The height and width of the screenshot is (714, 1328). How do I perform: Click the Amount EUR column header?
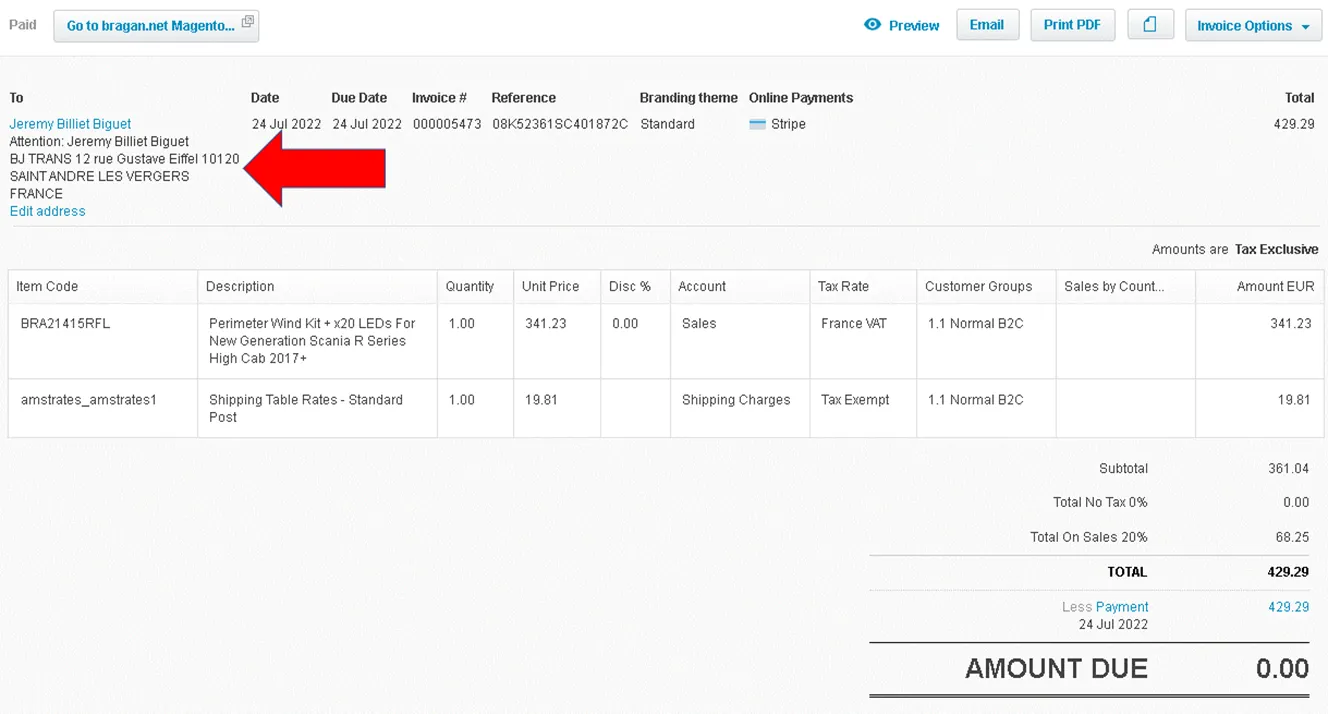[x=1260, y=286]
